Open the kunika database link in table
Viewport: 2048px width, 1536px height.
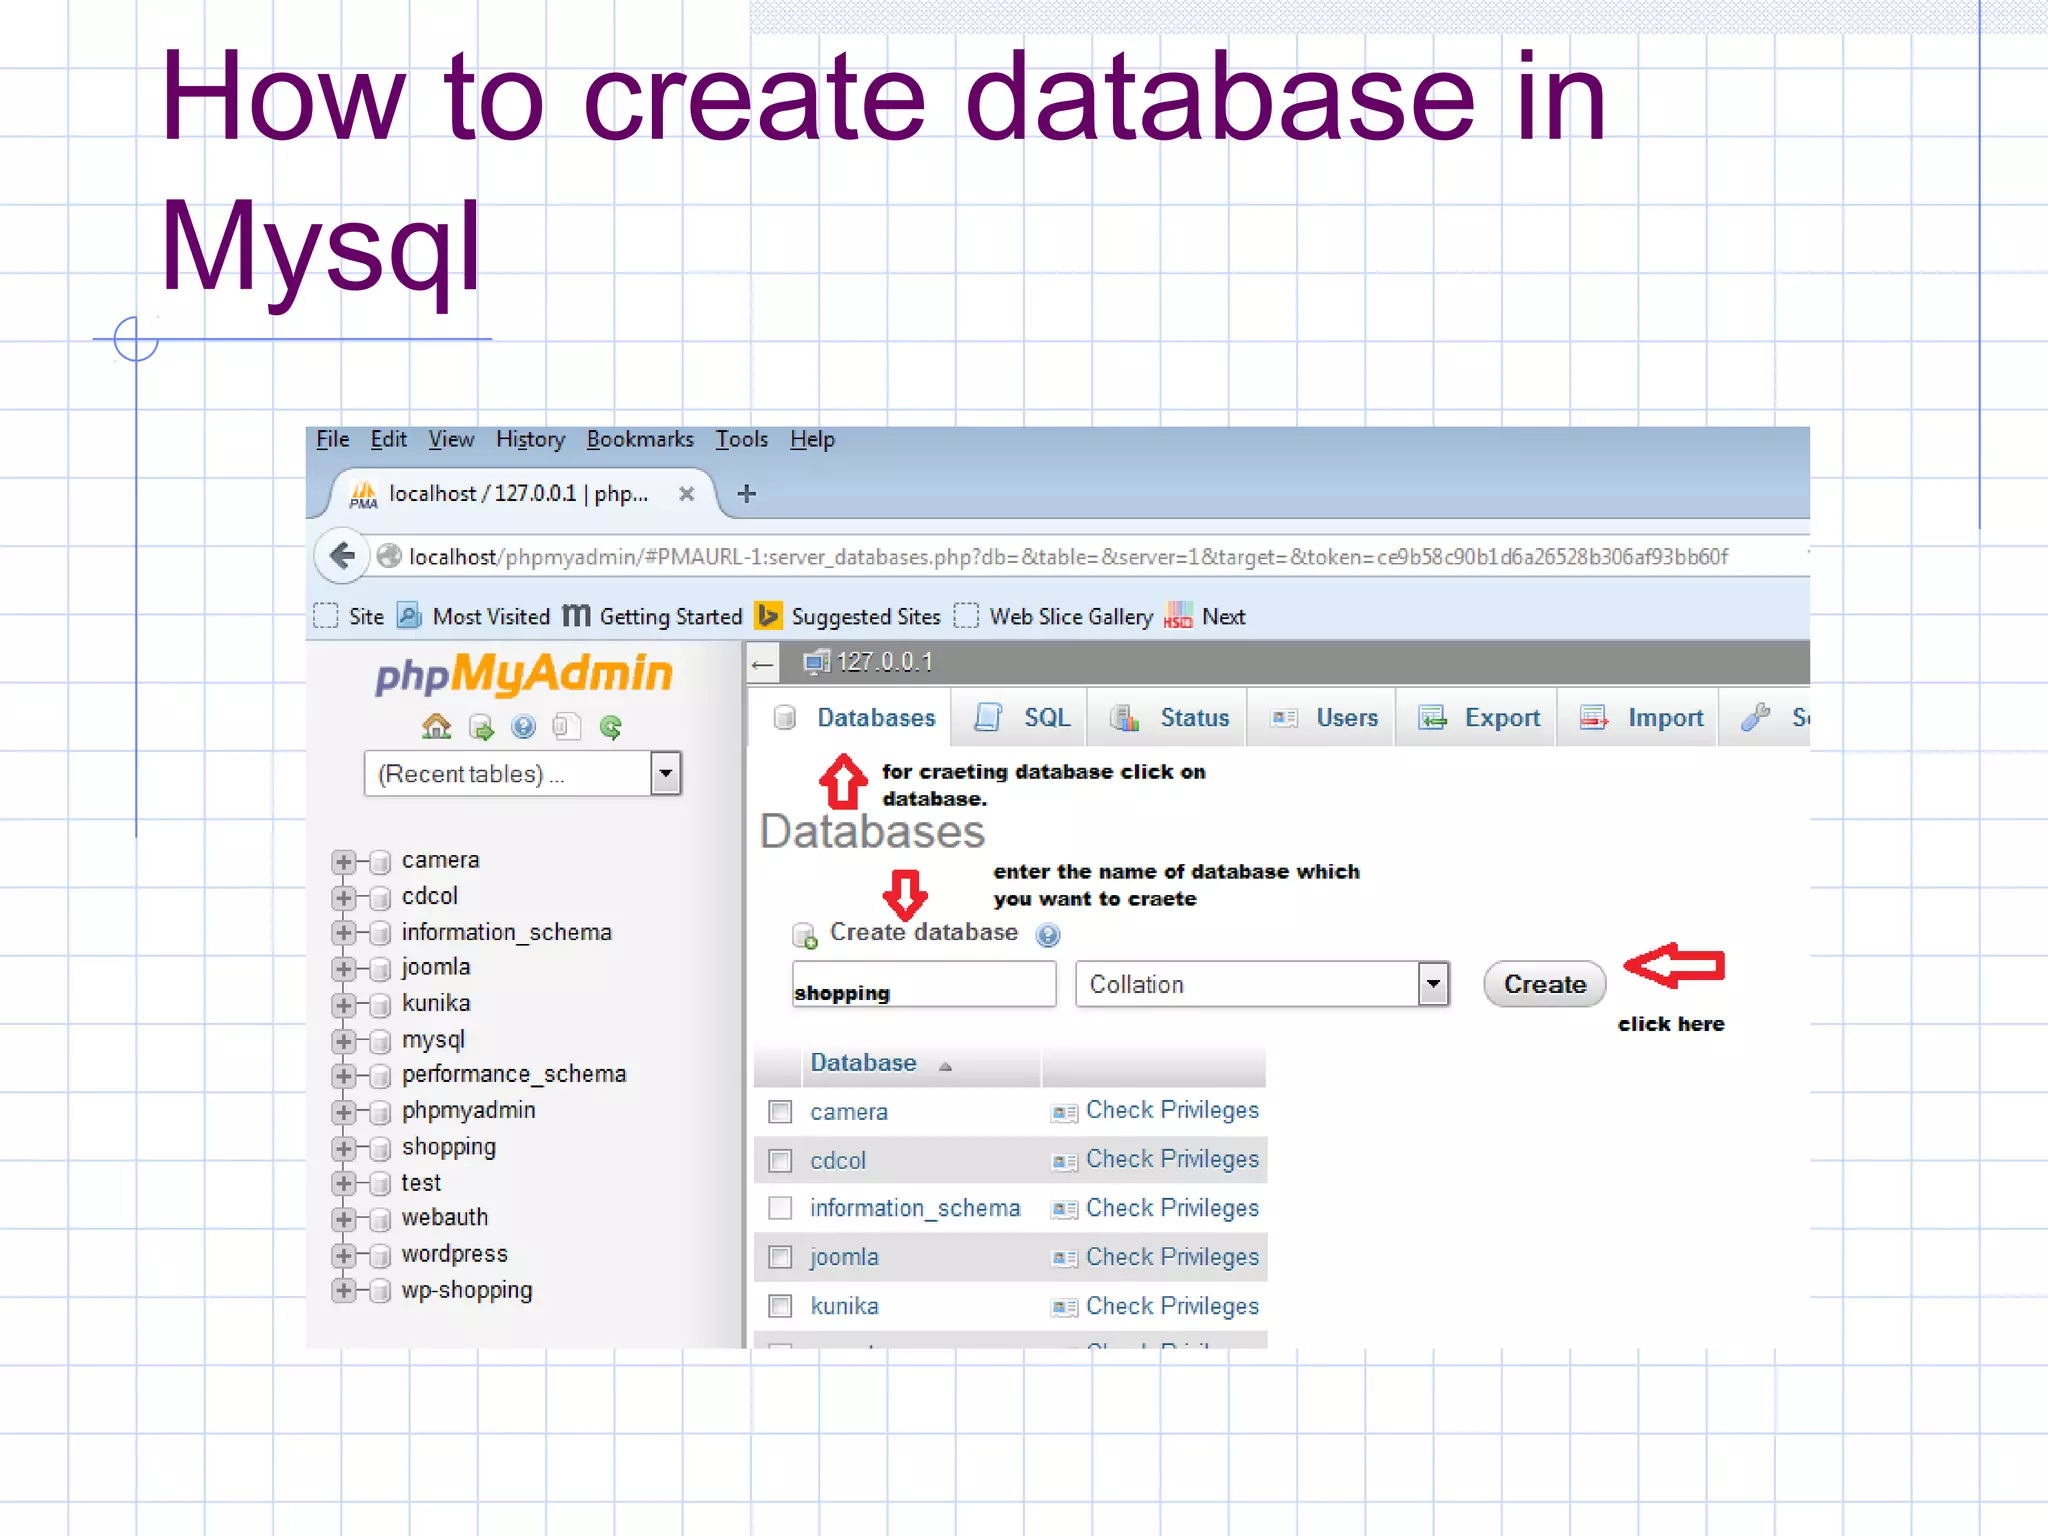[845, 1306]
